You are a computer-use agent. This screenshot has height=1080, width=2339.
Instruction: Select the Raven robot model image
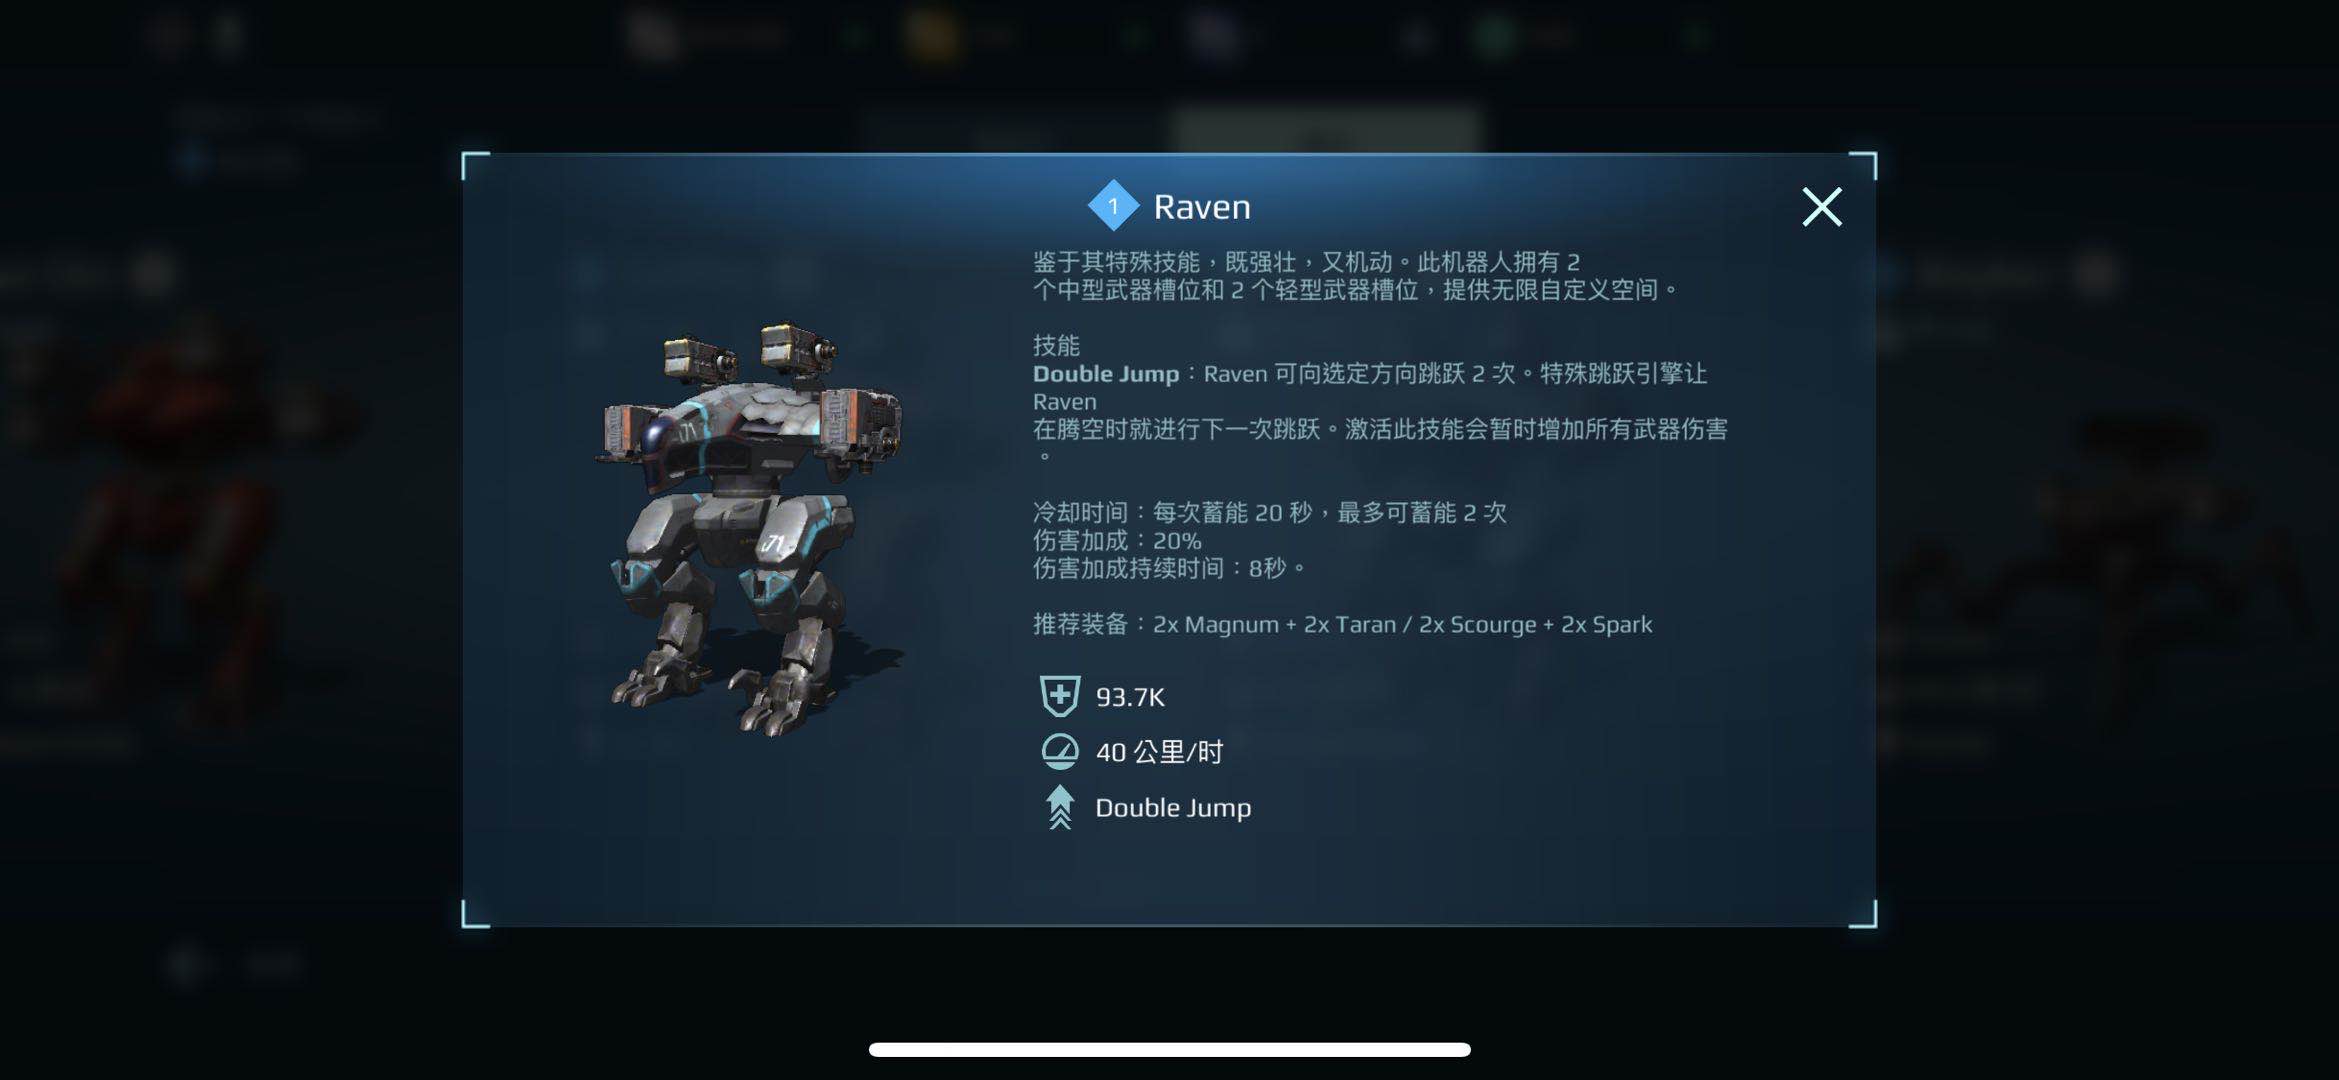click(x=752, y=528)
